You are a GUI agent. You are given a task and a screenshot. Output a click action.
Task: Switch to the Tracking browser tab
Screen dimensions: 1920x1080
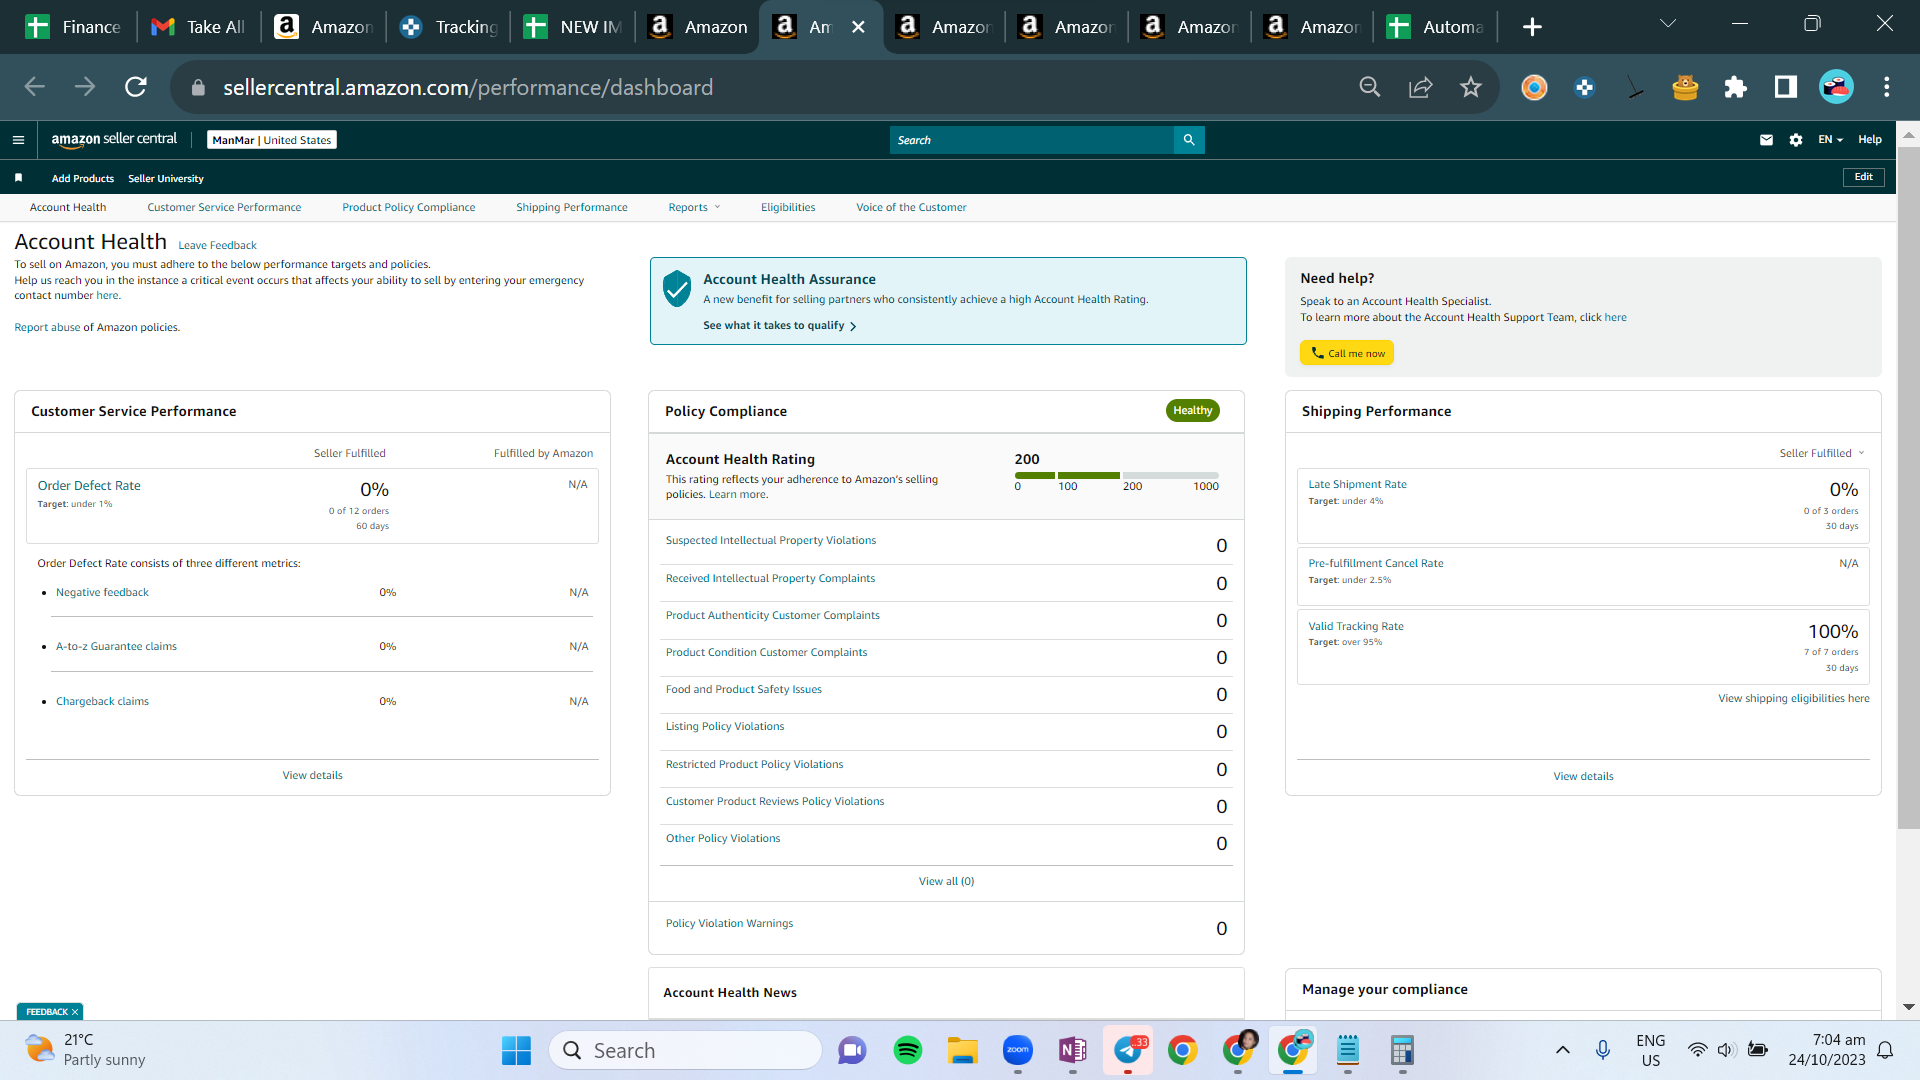[x=448, y=27]
